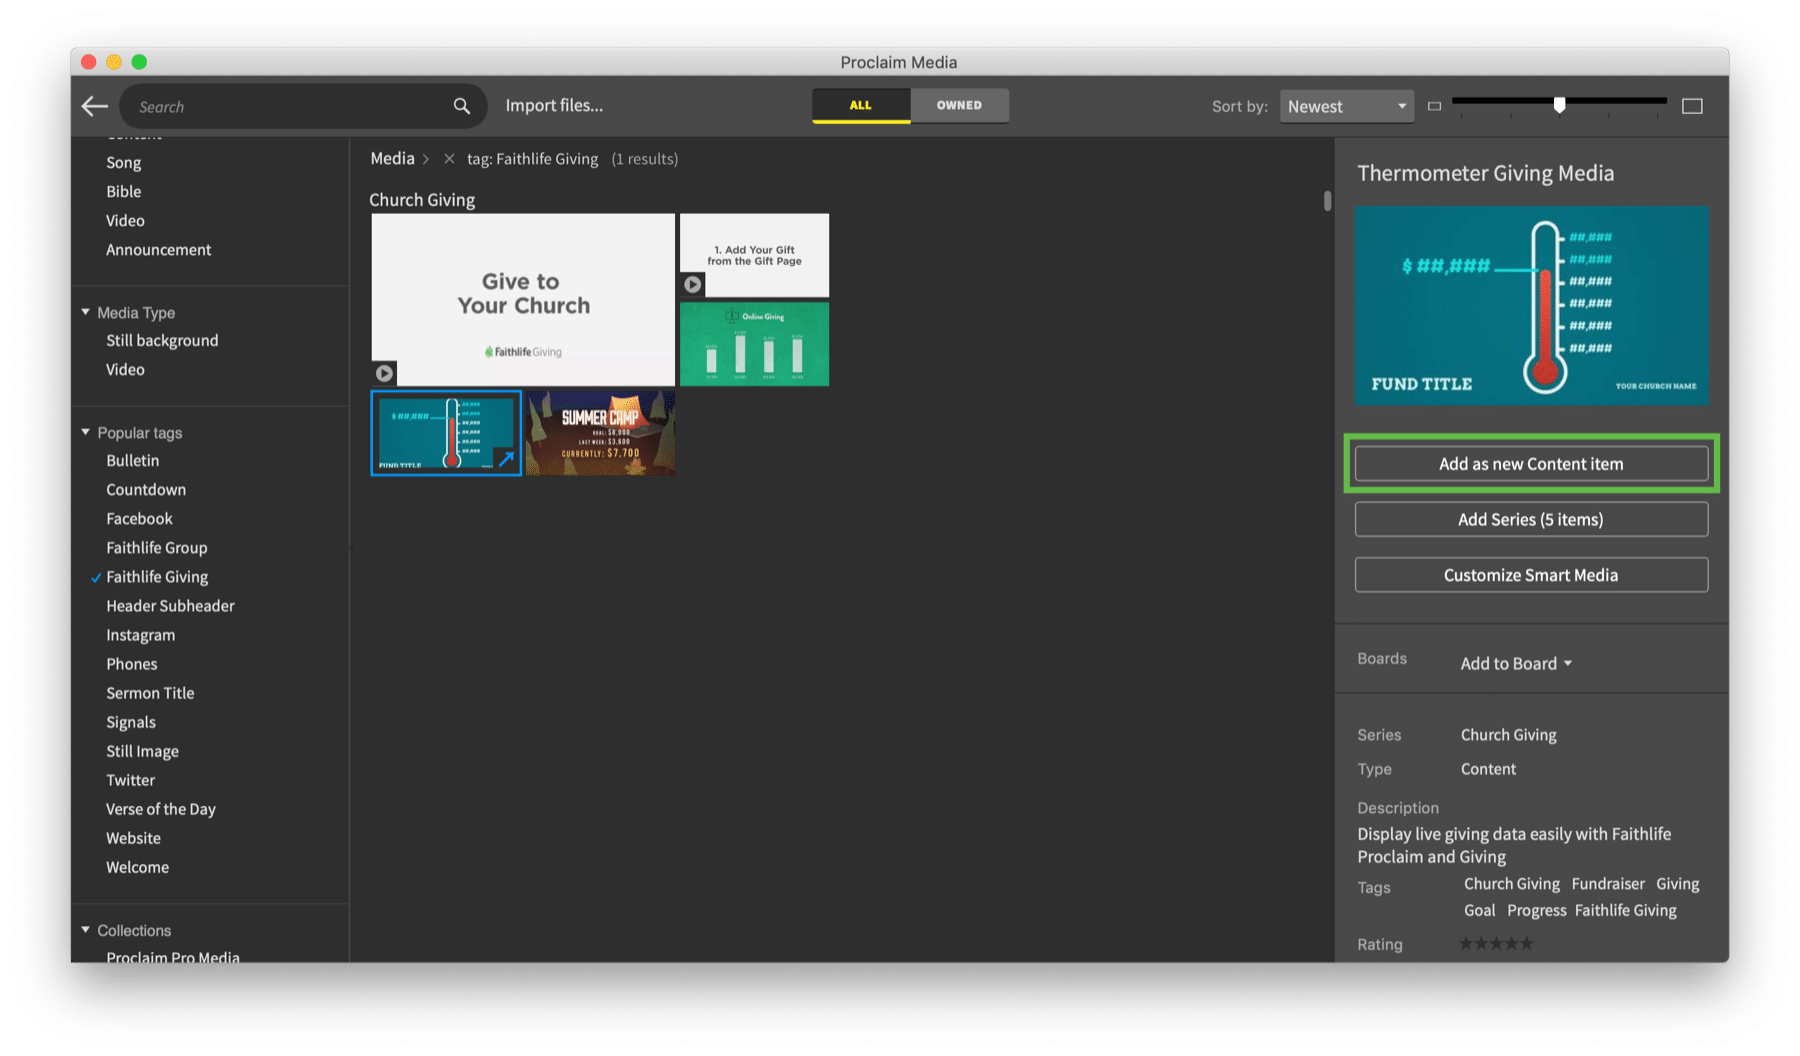Viewport: 1800px width, 1056px height.
Task: Click the Church Giving series link
Action: pyautogui.click(x=1508, y=735)
